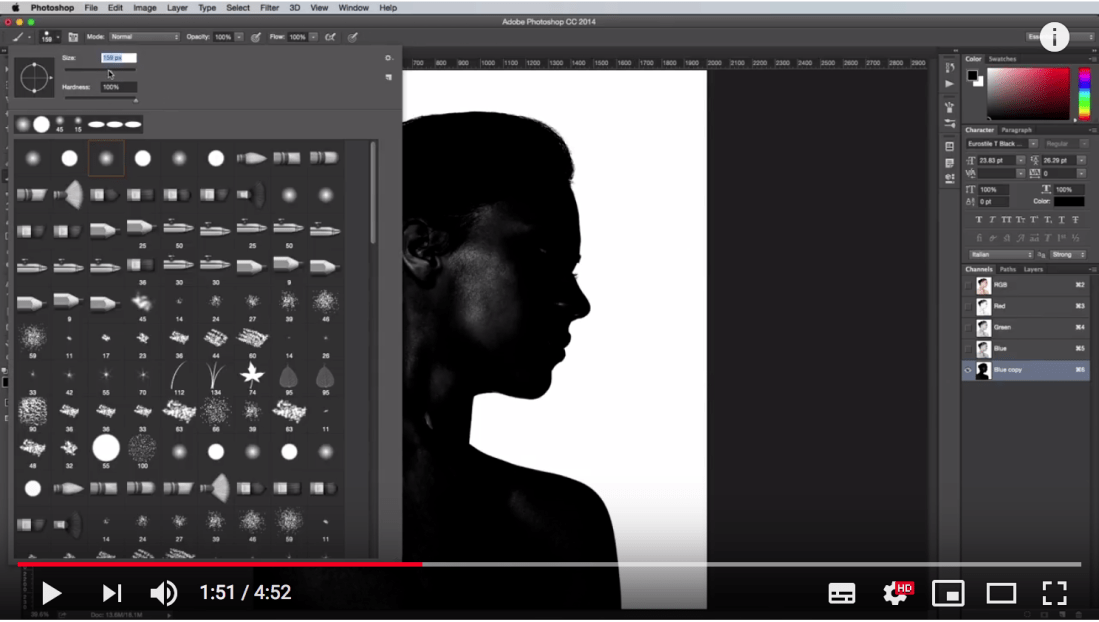Enter fullscreen video mode
The width and height of the screenshot is (1099, 622).
tap(1054, 593)
